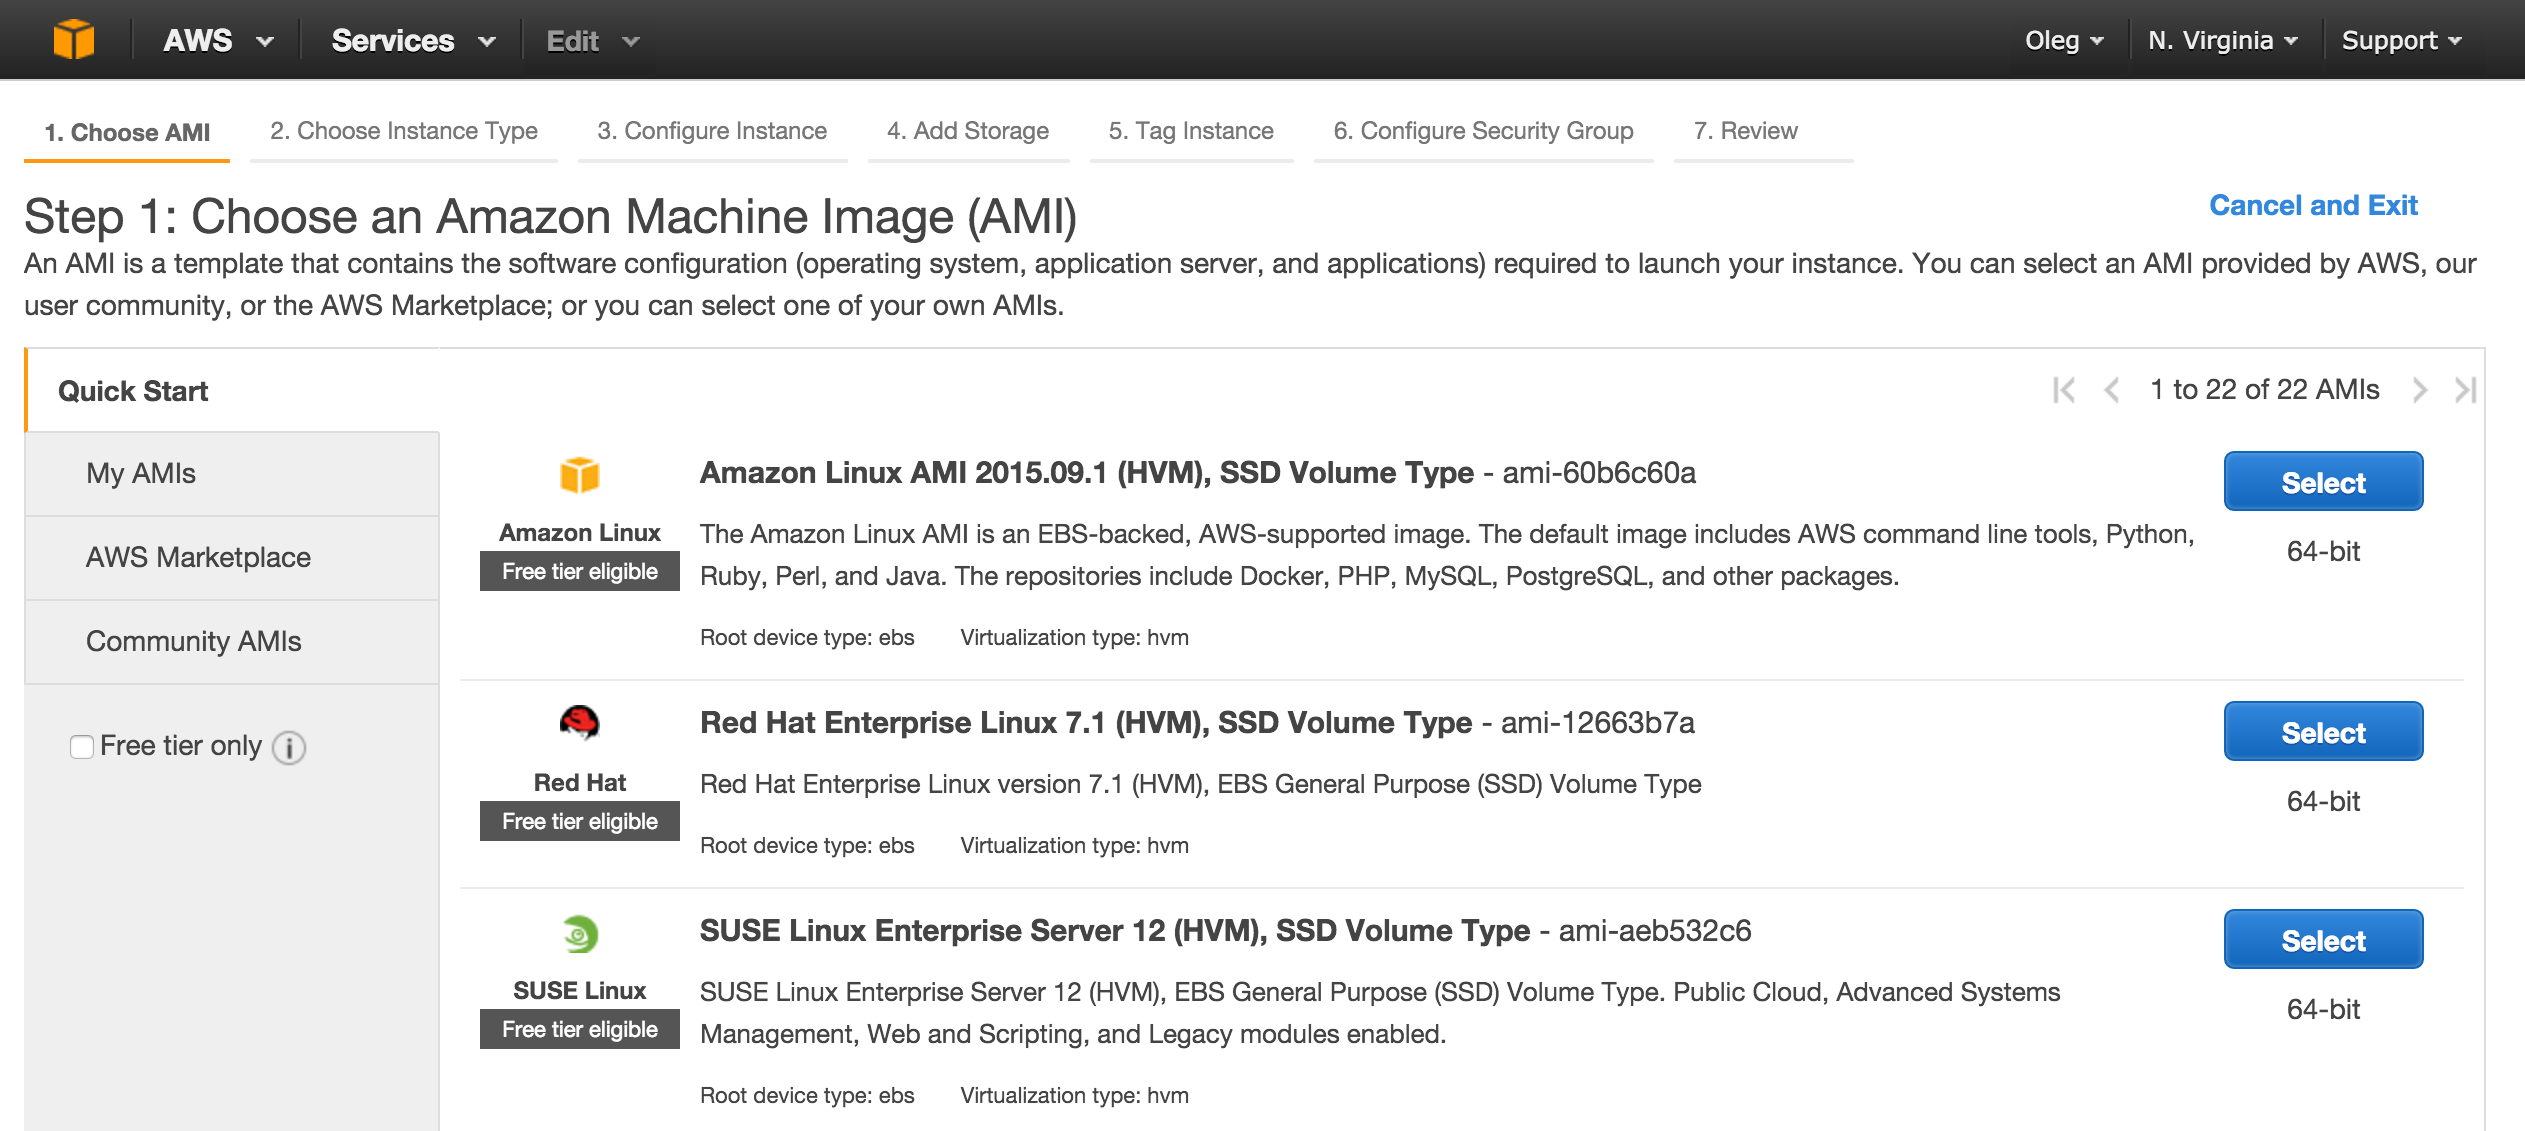Select the SUSE Linux Enterprise Server AMI

click(x=2323, y=940)
